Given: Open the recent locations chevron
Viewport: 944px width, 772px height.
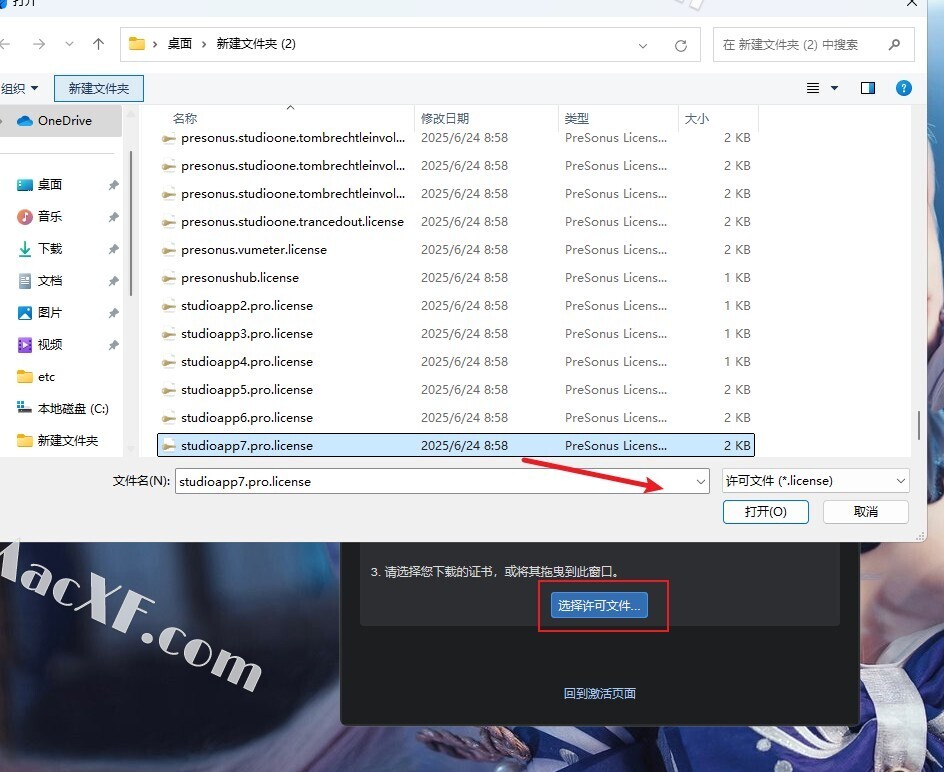Looking at the screenshot, I should 69,44.
